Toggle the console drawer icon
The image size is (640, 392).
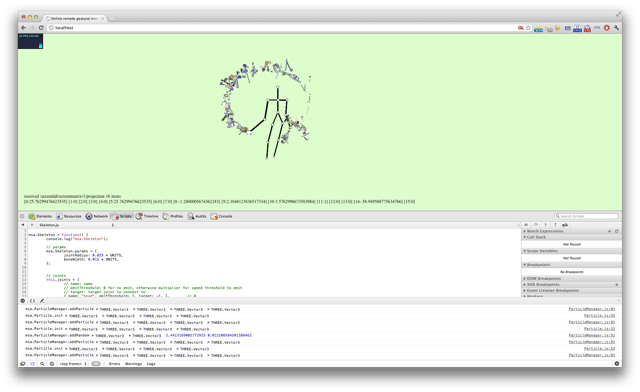[32, 363]
